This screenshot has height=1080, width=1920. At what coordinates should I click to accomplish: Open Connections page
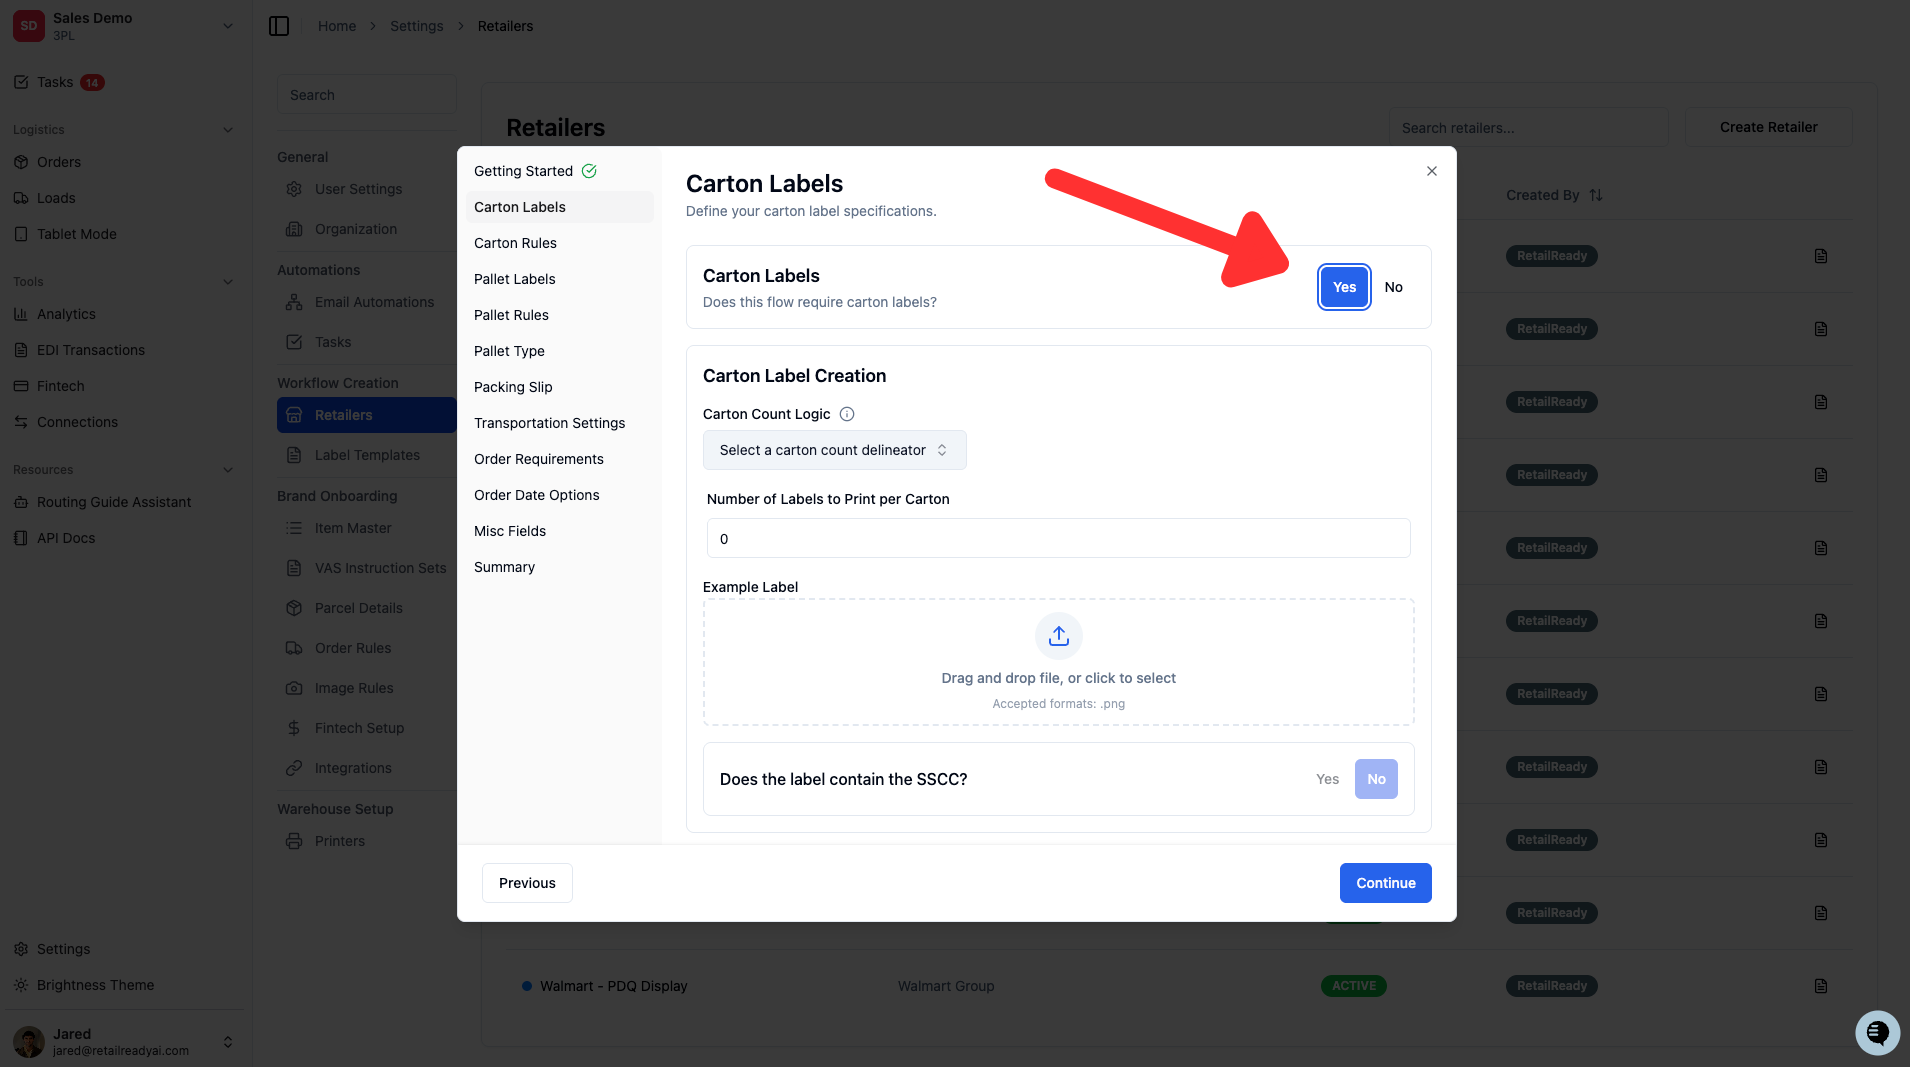pyautogui.click(x=77, y=422)
